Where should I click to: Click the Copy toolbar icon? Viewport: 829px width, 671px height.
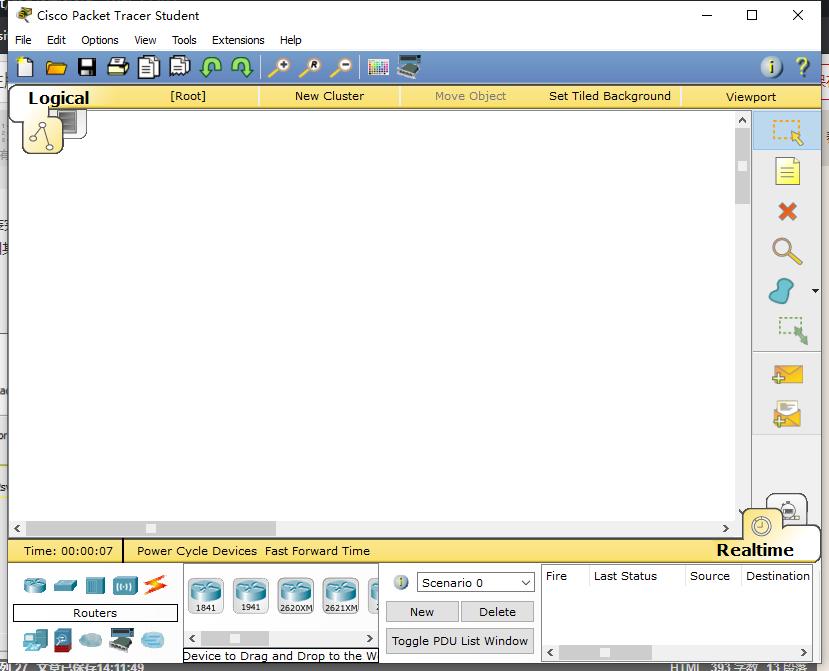click(x=149, y=67)
